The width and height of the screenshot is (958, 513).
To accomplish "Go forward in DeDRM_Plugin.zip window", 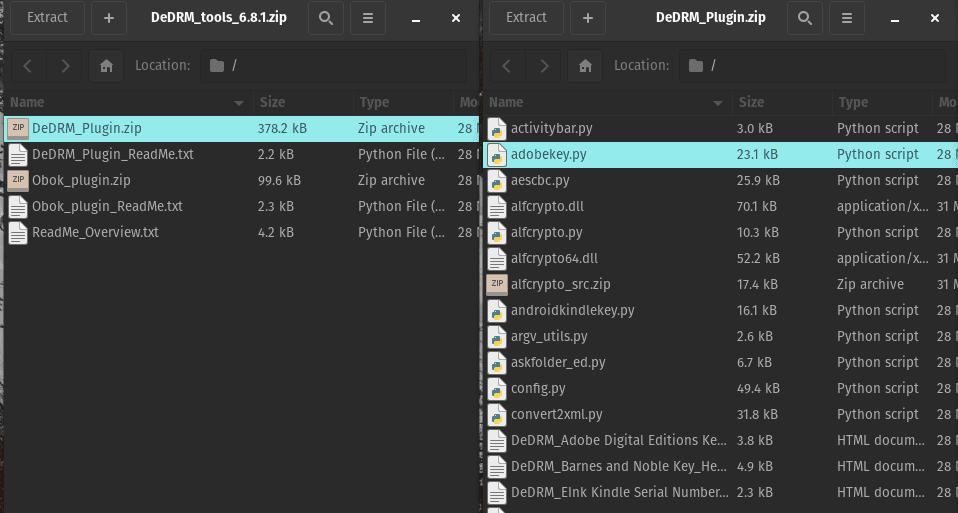I will pos(544,65).
